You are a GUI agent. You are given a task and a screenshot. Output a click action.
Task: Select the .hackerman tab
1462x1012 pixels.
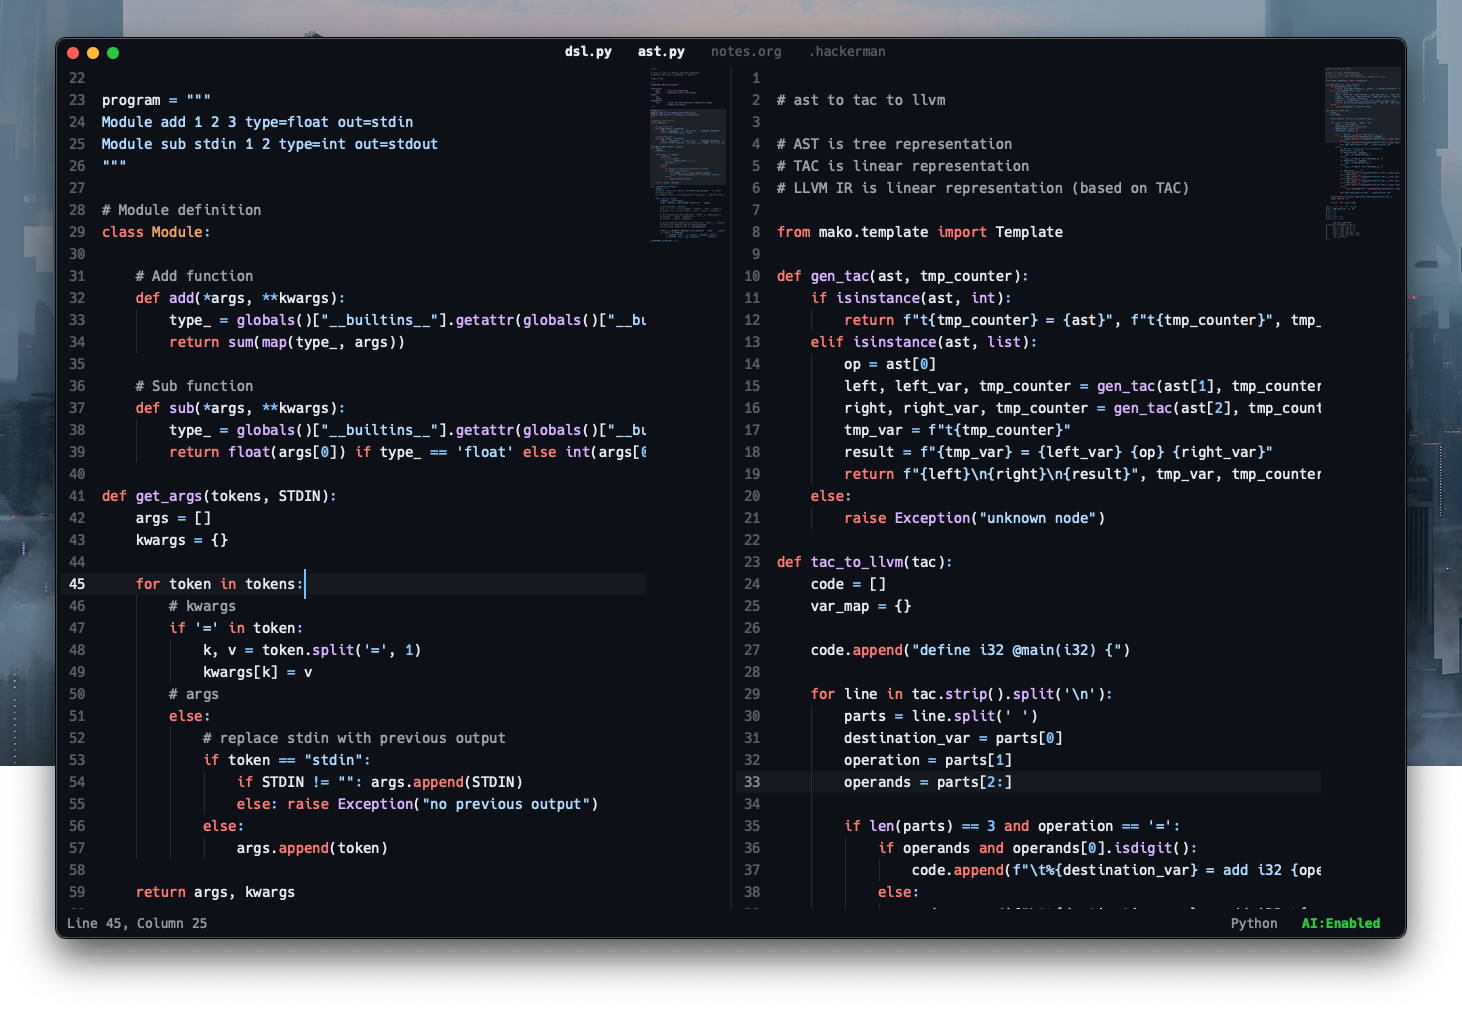tap(846, 51)
